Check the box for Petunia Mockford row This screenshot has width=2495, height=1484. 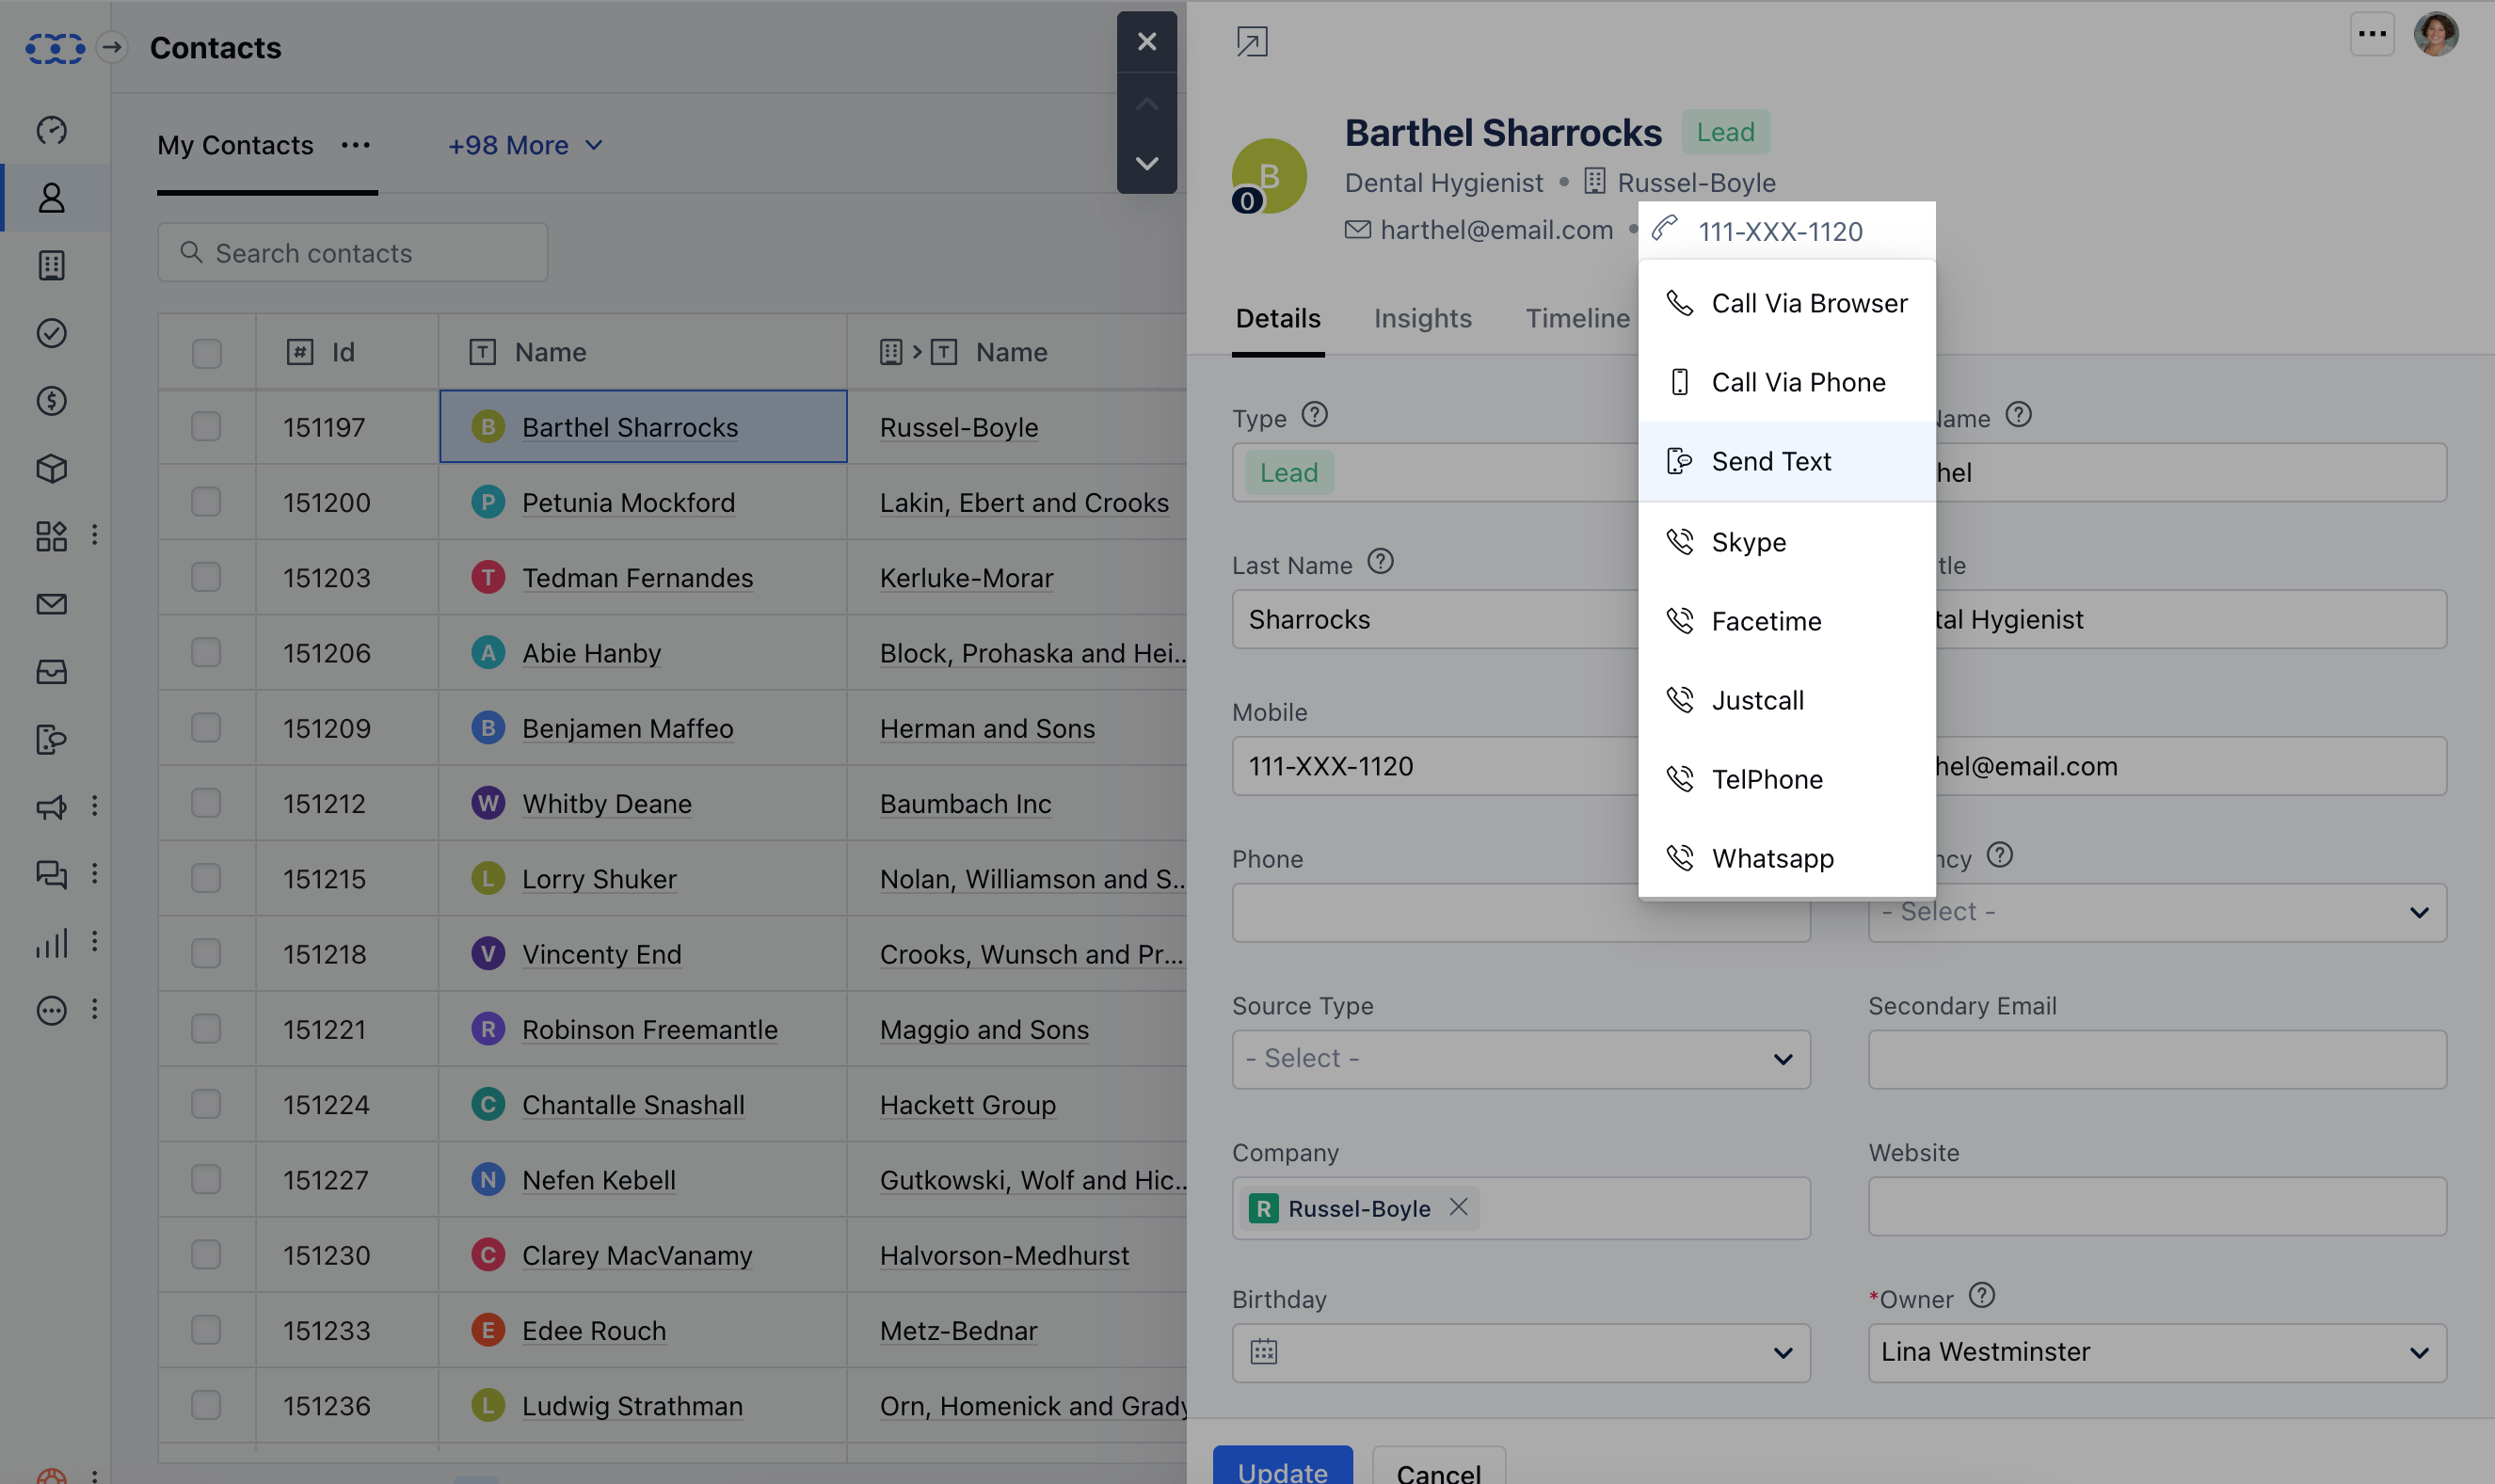coord(206,502)
